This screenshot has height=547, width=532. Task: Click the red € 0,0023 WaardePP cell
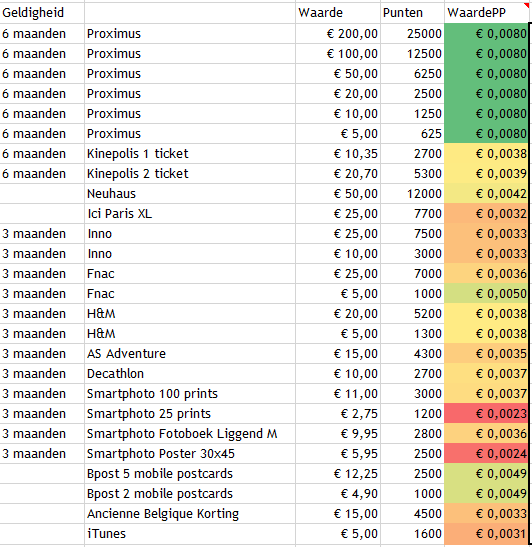click(x=487, y=413)
